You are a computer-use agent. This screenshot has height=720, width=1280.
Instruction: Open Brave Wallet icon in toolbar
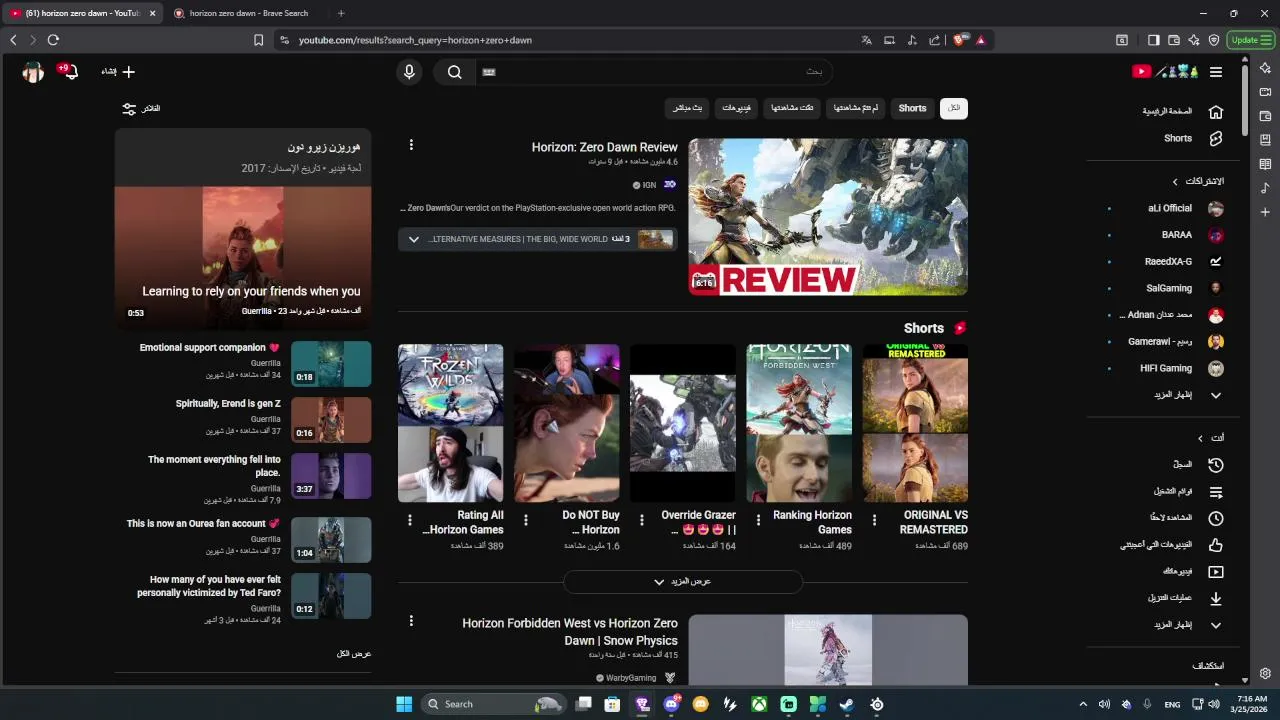click(1174, 40)
